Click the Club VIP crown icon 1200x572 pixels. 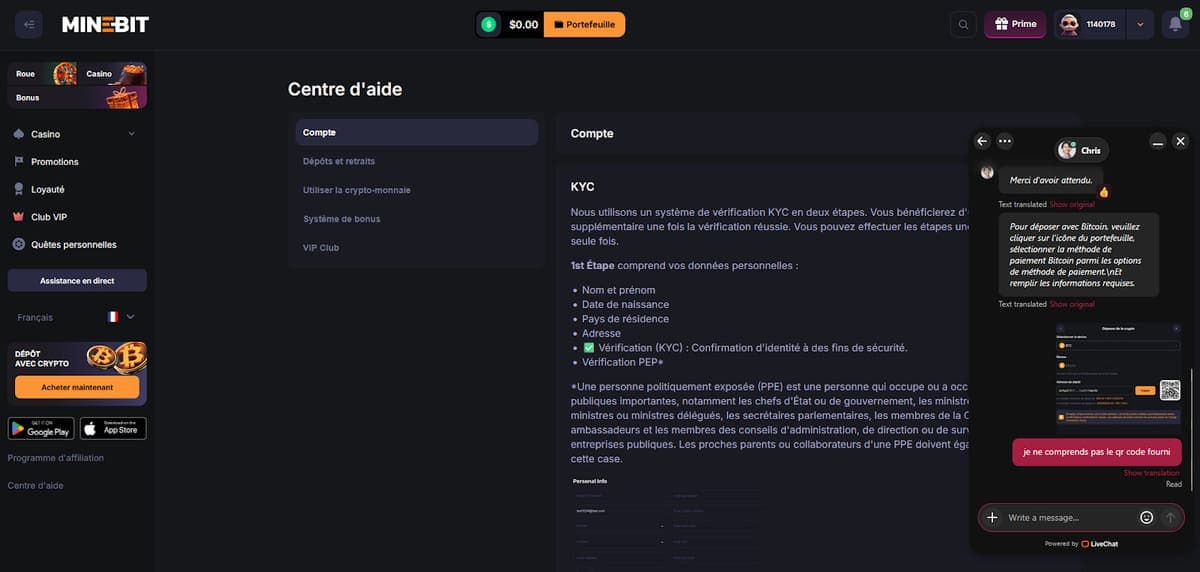coord(19,217)
